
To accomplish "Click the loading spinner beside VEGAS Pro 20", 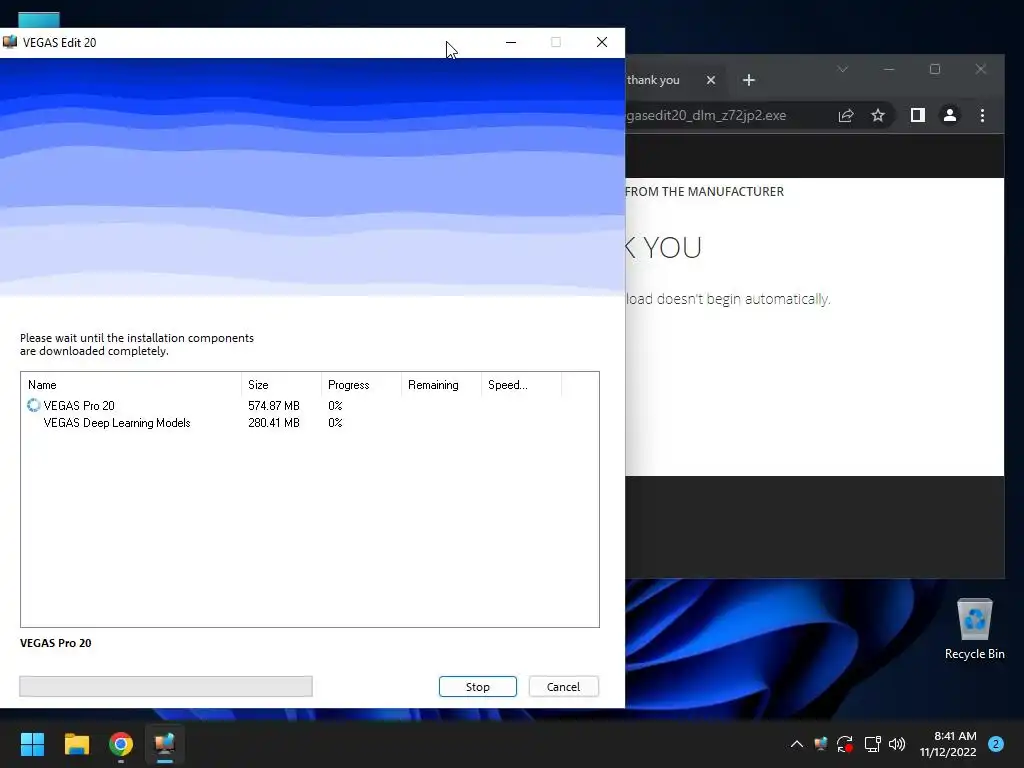I will point(33,406).
